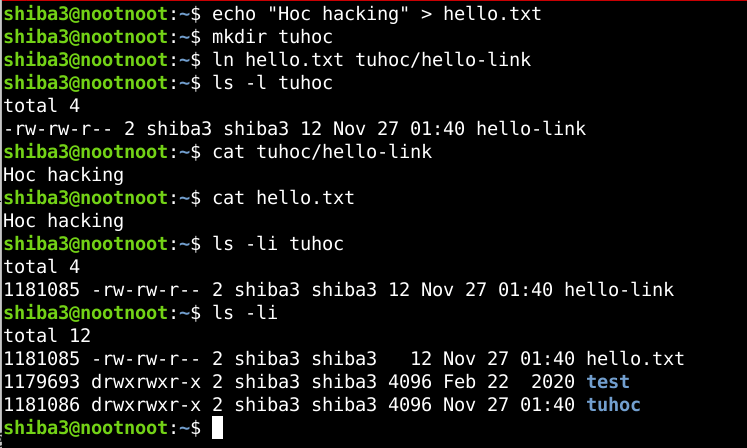Click the terminal cursor block at the last prompt
This screenshot has width=747, height=448.
coord(217,428)
